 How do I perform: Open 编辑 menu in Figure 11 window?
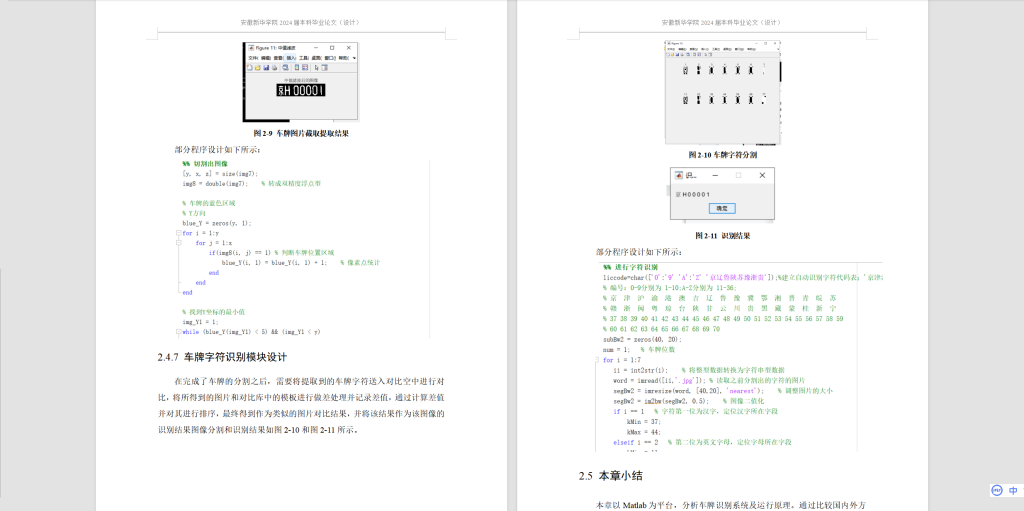pyautogui.click(x=266, y=58)
